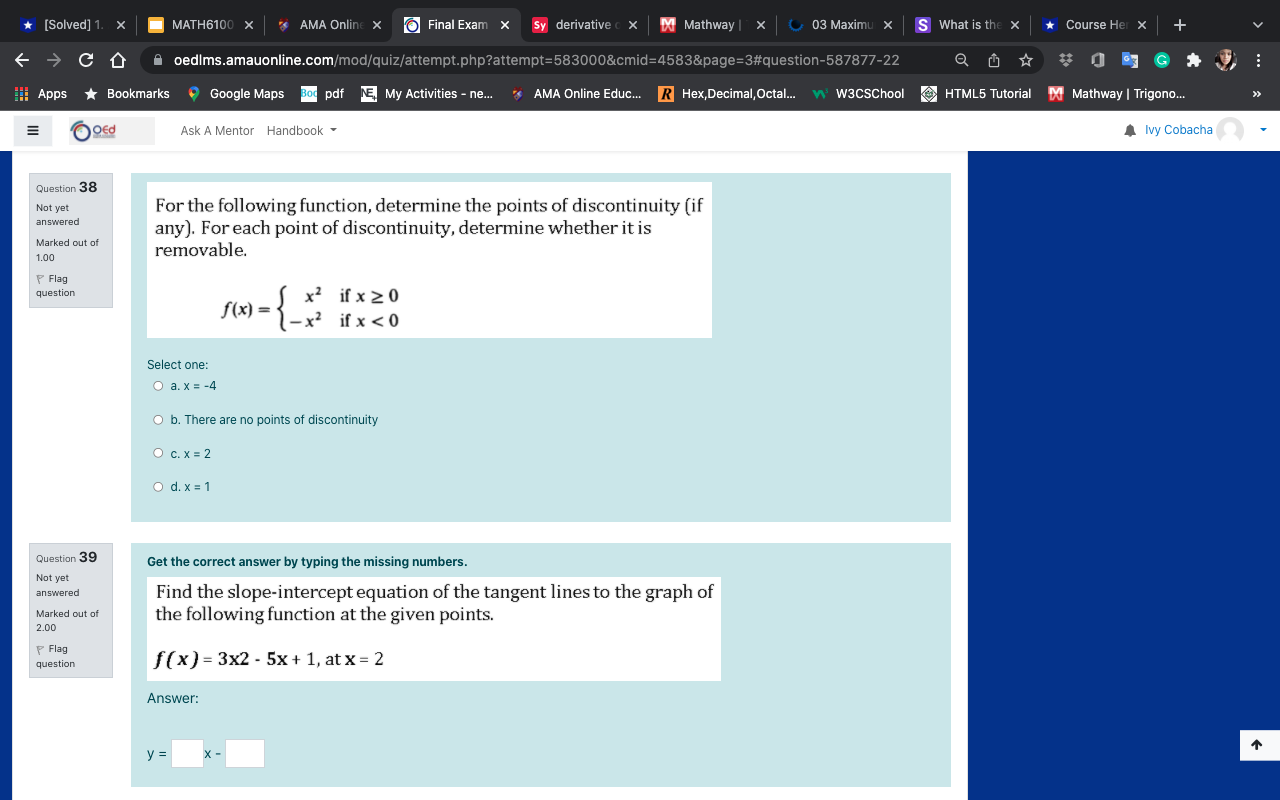Select answer choice c, x = 2
Viewport: 1280px width, 800px height.
coord(158,453)
